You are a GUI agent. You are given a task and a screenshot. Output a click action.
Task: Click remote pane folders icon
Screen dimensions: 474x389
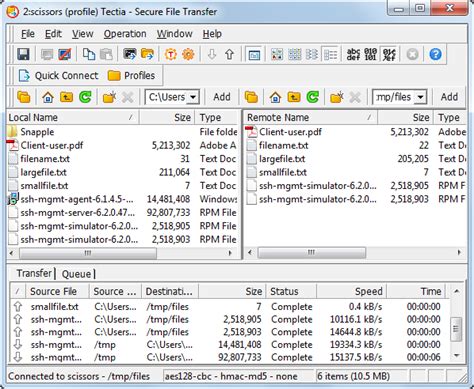(251, 97)
